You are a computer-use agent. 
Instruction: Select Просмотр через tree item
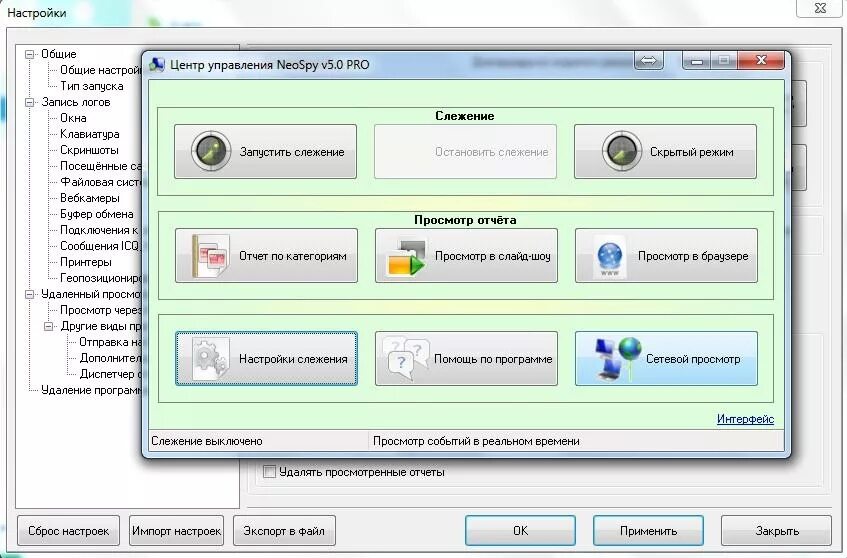[100, 310]
